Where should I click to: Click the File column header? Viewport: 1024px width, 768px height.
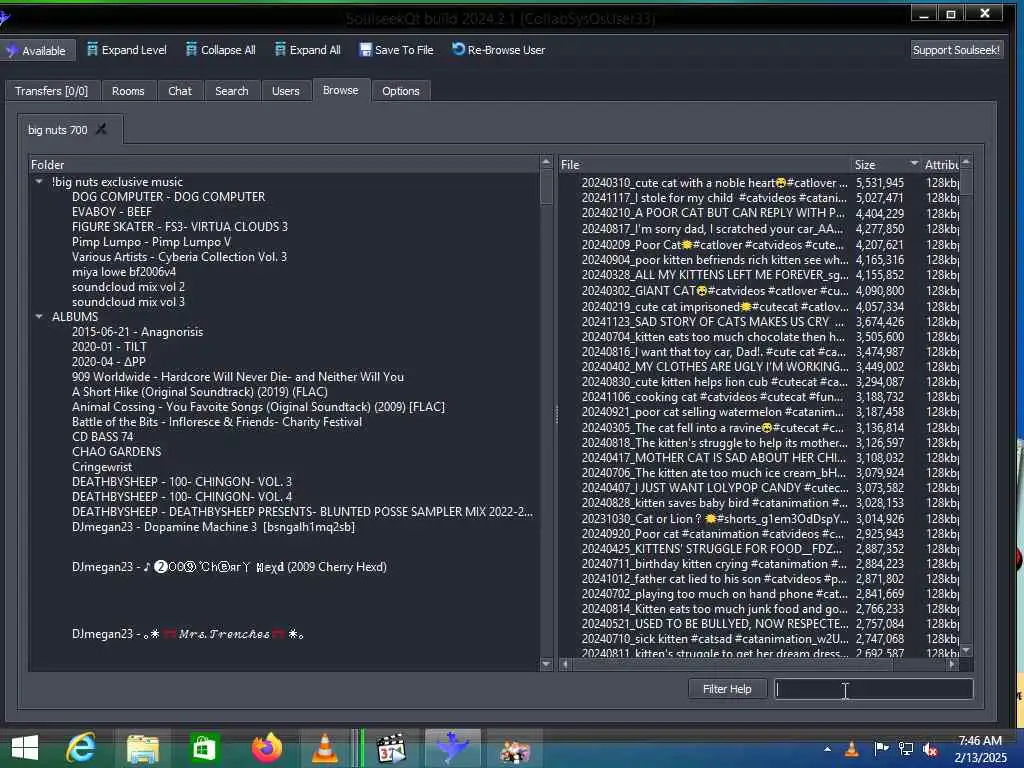tap(705, 165)
